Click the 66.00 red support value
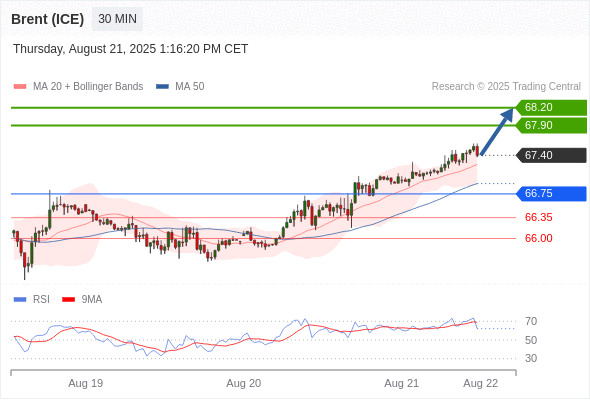Screen dimensions: 590x400 click(538, 238)
